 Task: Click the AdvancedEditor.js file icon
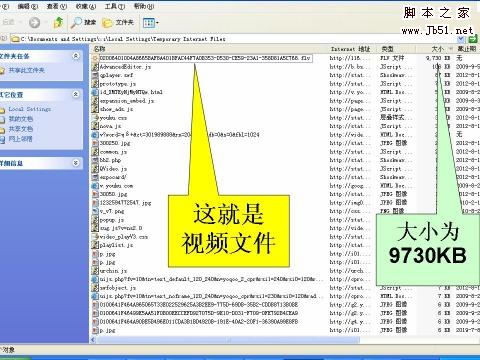tap(95, 67)
